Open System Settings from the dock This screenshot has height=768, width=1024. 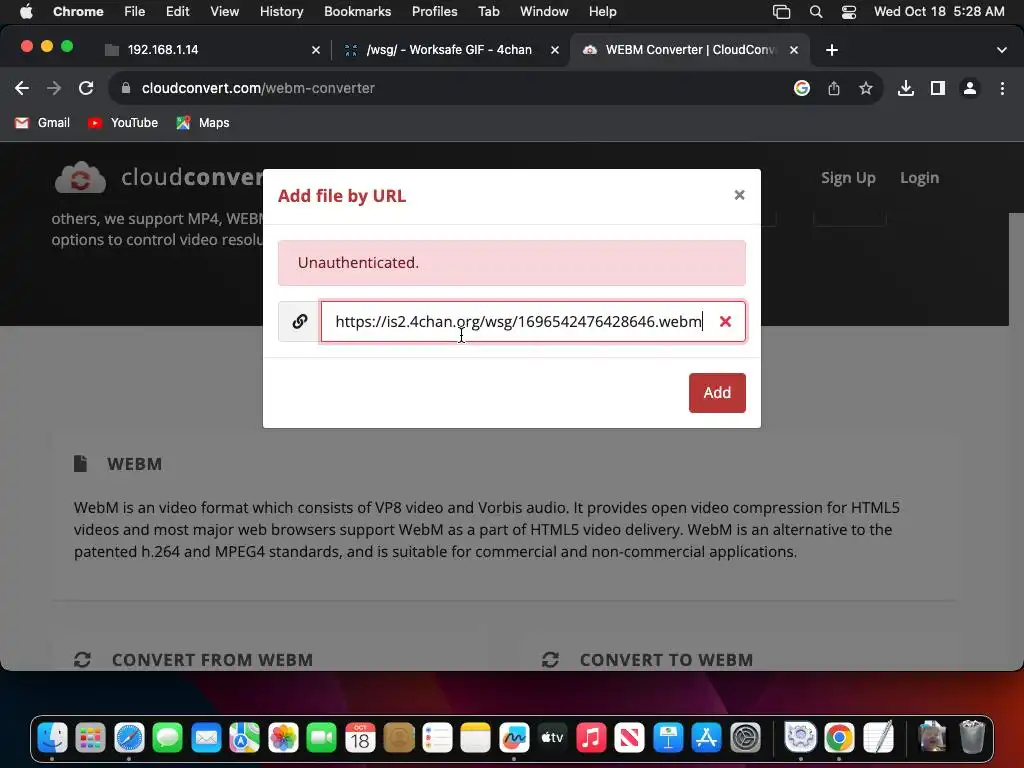pos(746,738)
